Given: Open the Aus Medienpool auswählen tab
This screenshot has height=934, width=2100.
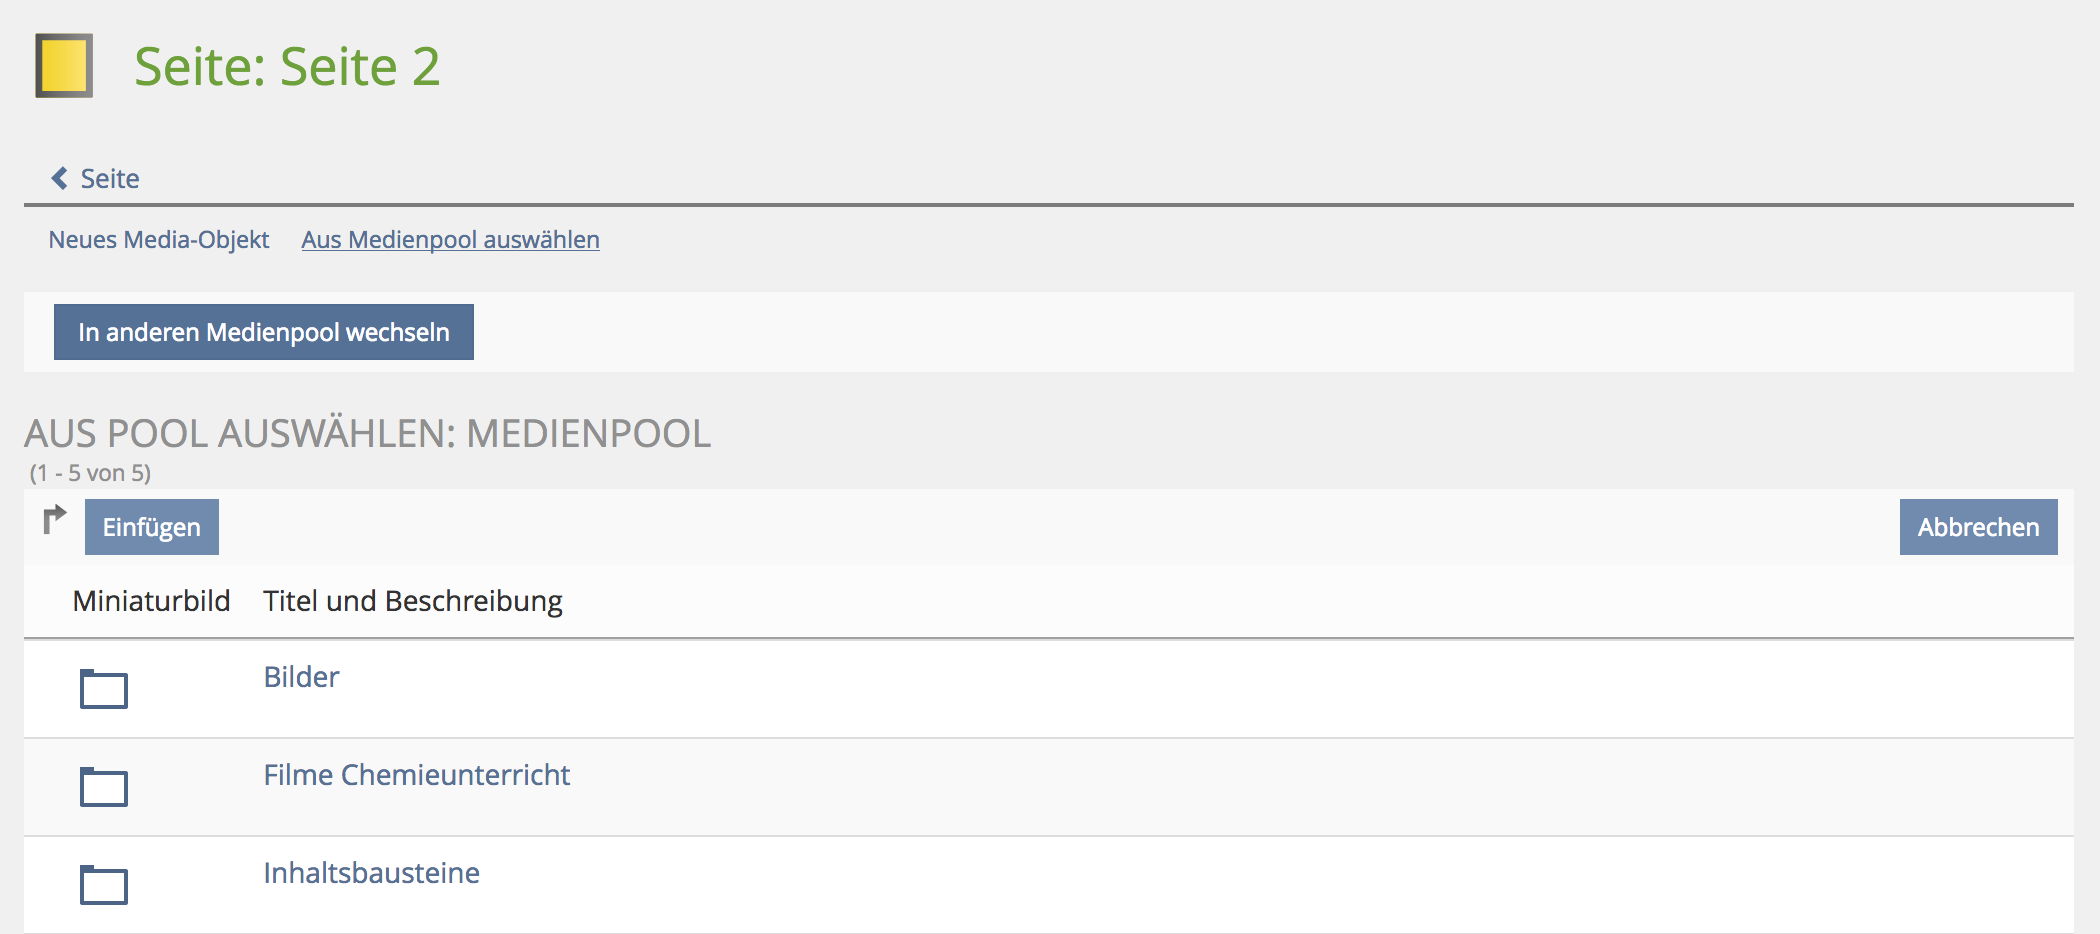Looking at the screenshot, I should click(450, 240).
